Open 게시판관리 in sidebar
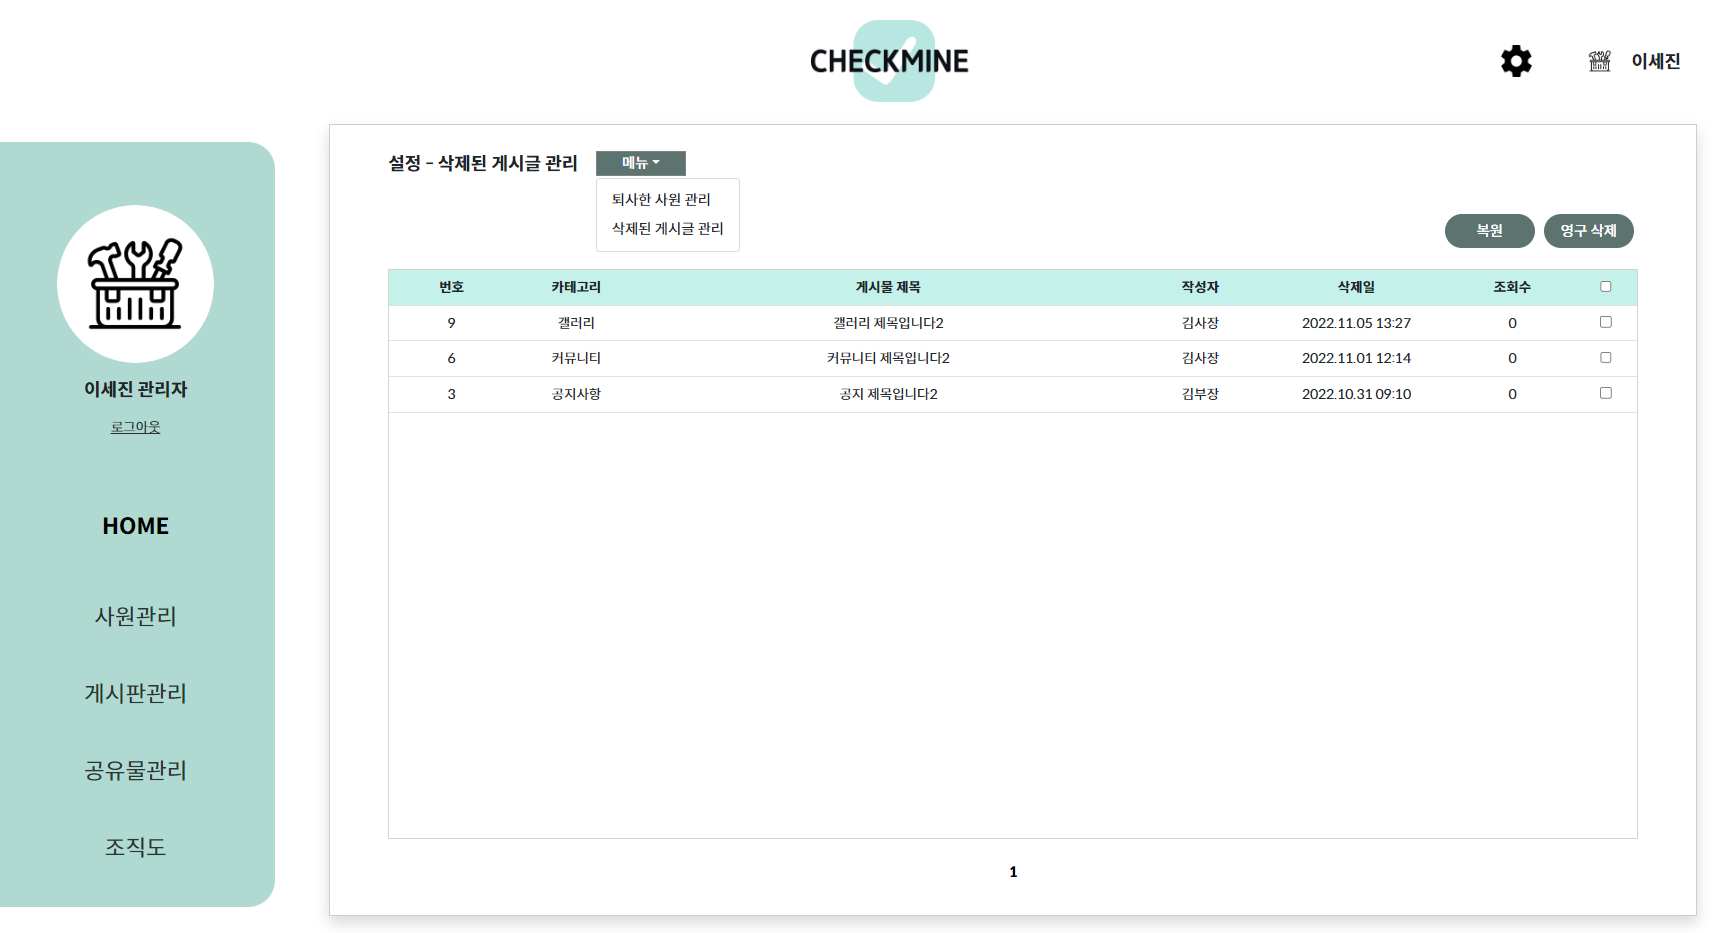This screenshot has width=1716, height=933. pyautogui.click(x=136, y=693)
